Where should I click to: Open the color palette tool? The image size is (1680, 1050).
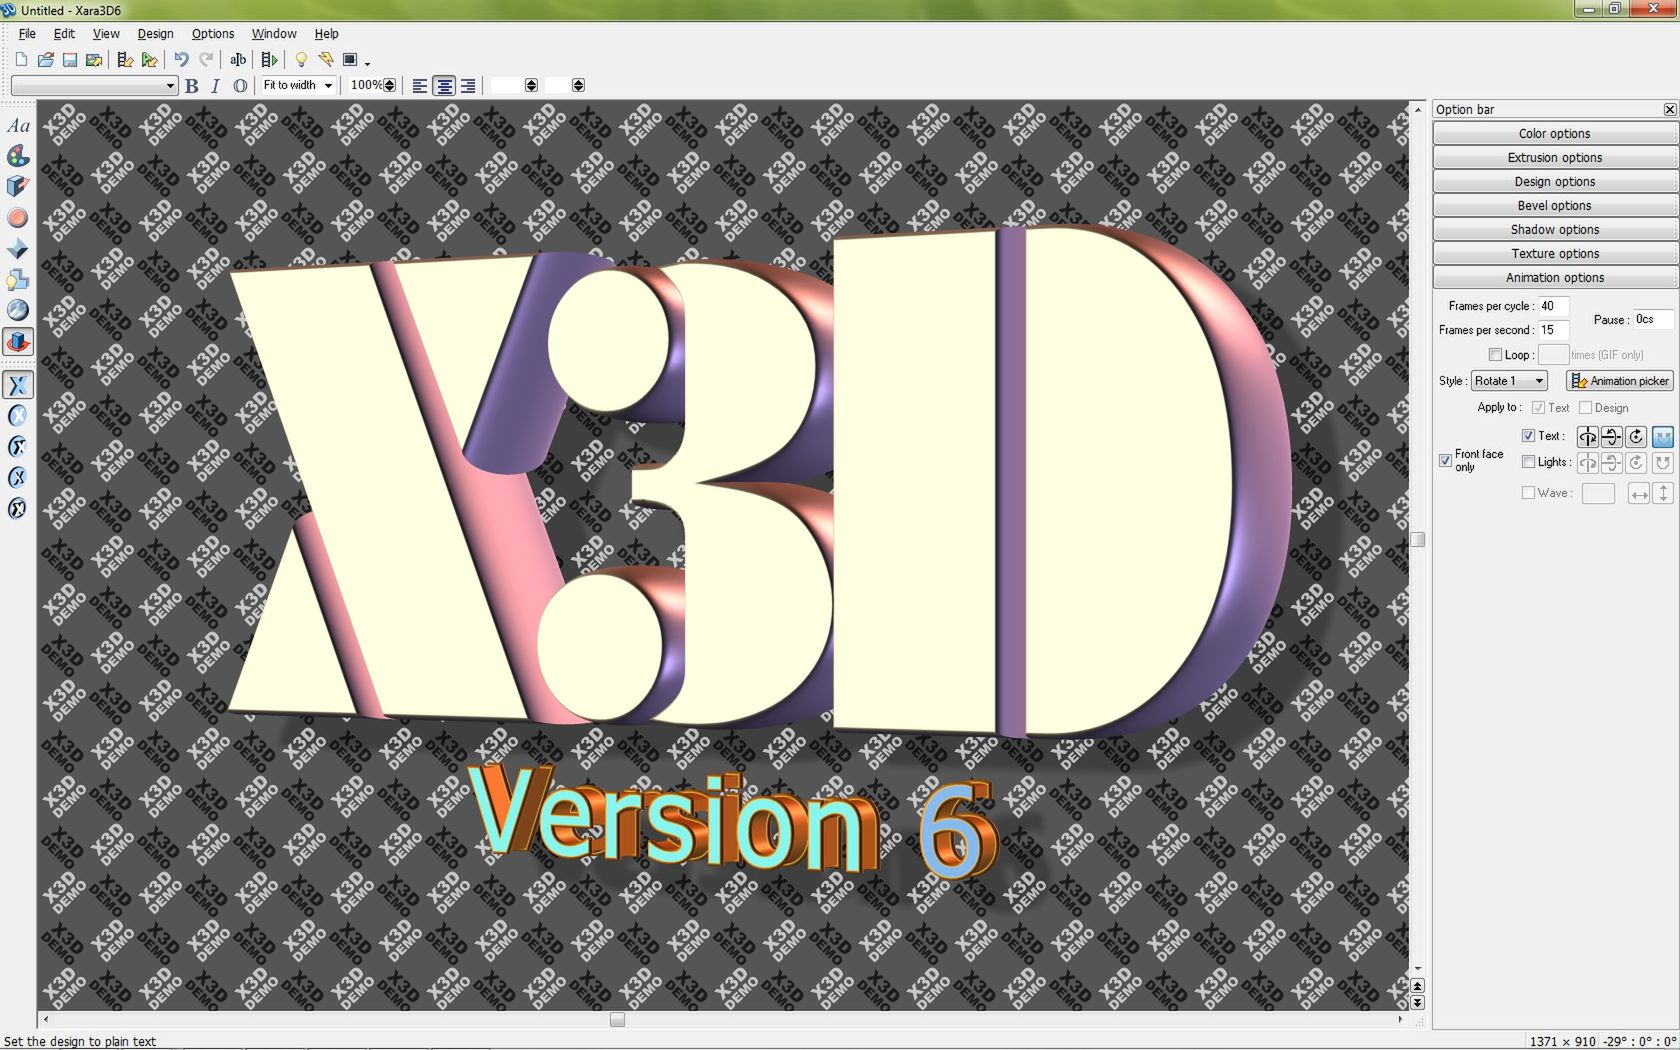pyautogui.click(x=18, y=156)
